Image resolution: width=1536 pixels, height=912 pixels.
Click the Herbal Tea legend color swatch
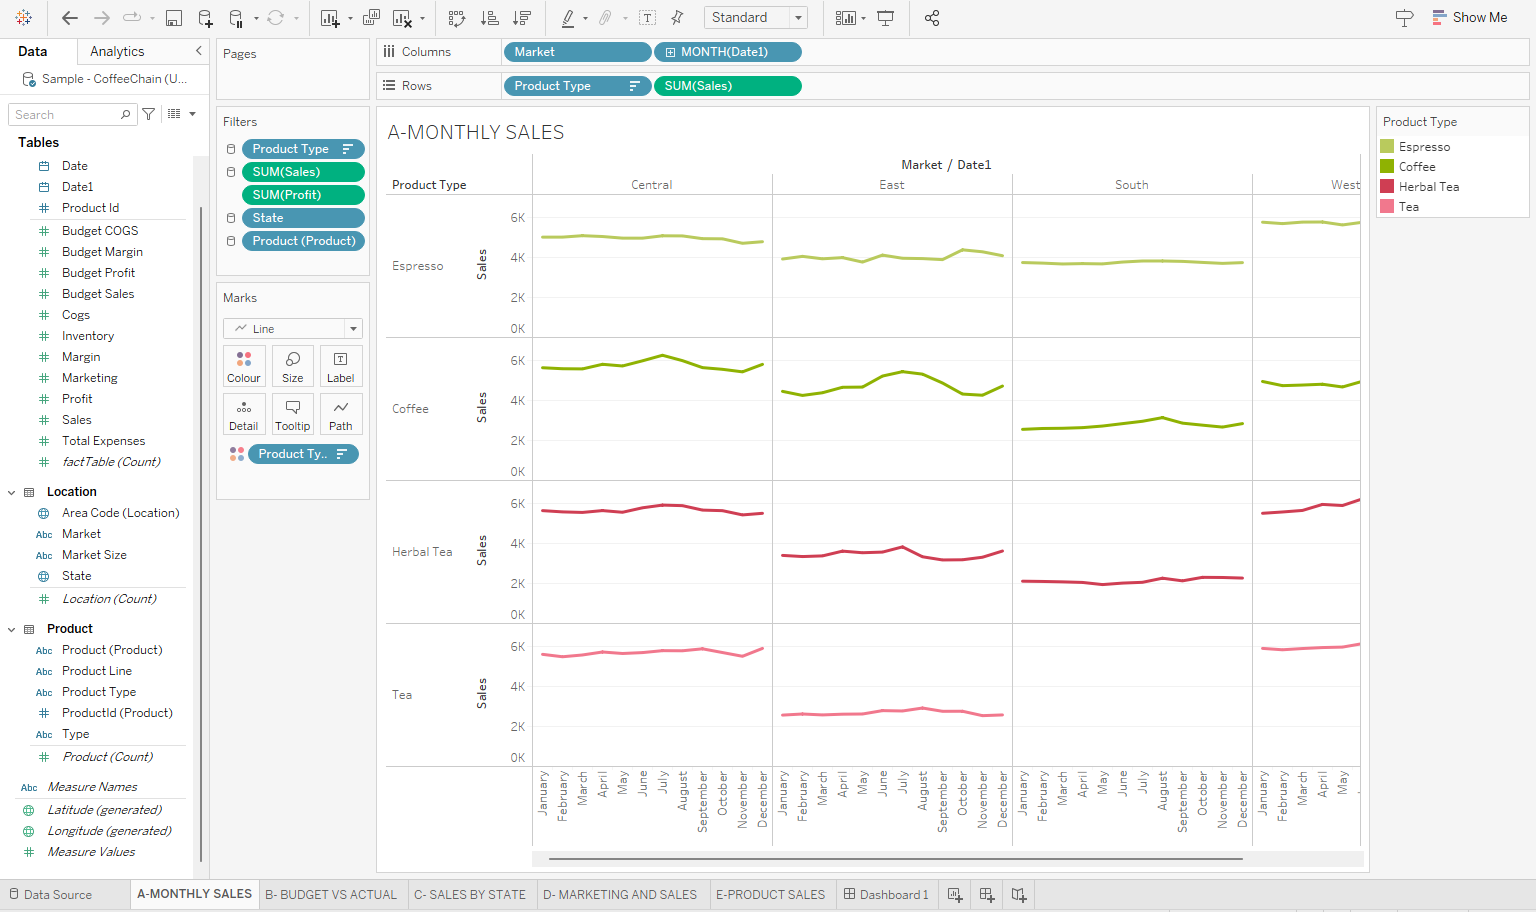[1387, 186]
